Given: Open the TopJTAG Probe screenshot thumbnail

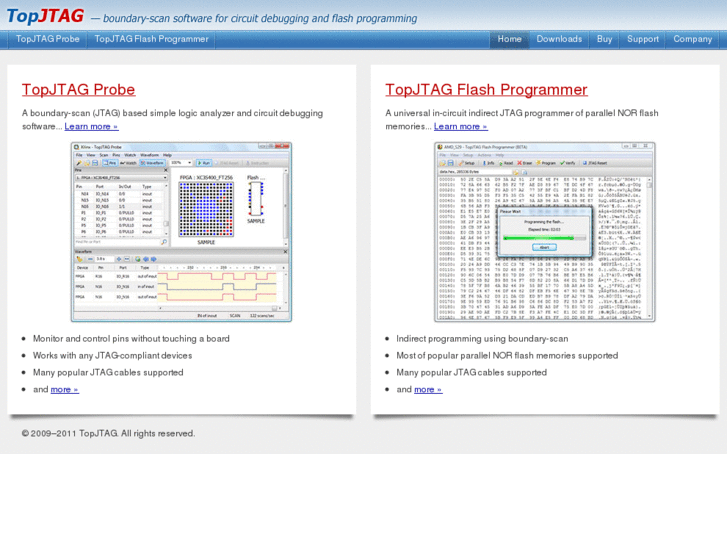Looking at the screenshot, I should pyautogui.click(x=181, y=232).
